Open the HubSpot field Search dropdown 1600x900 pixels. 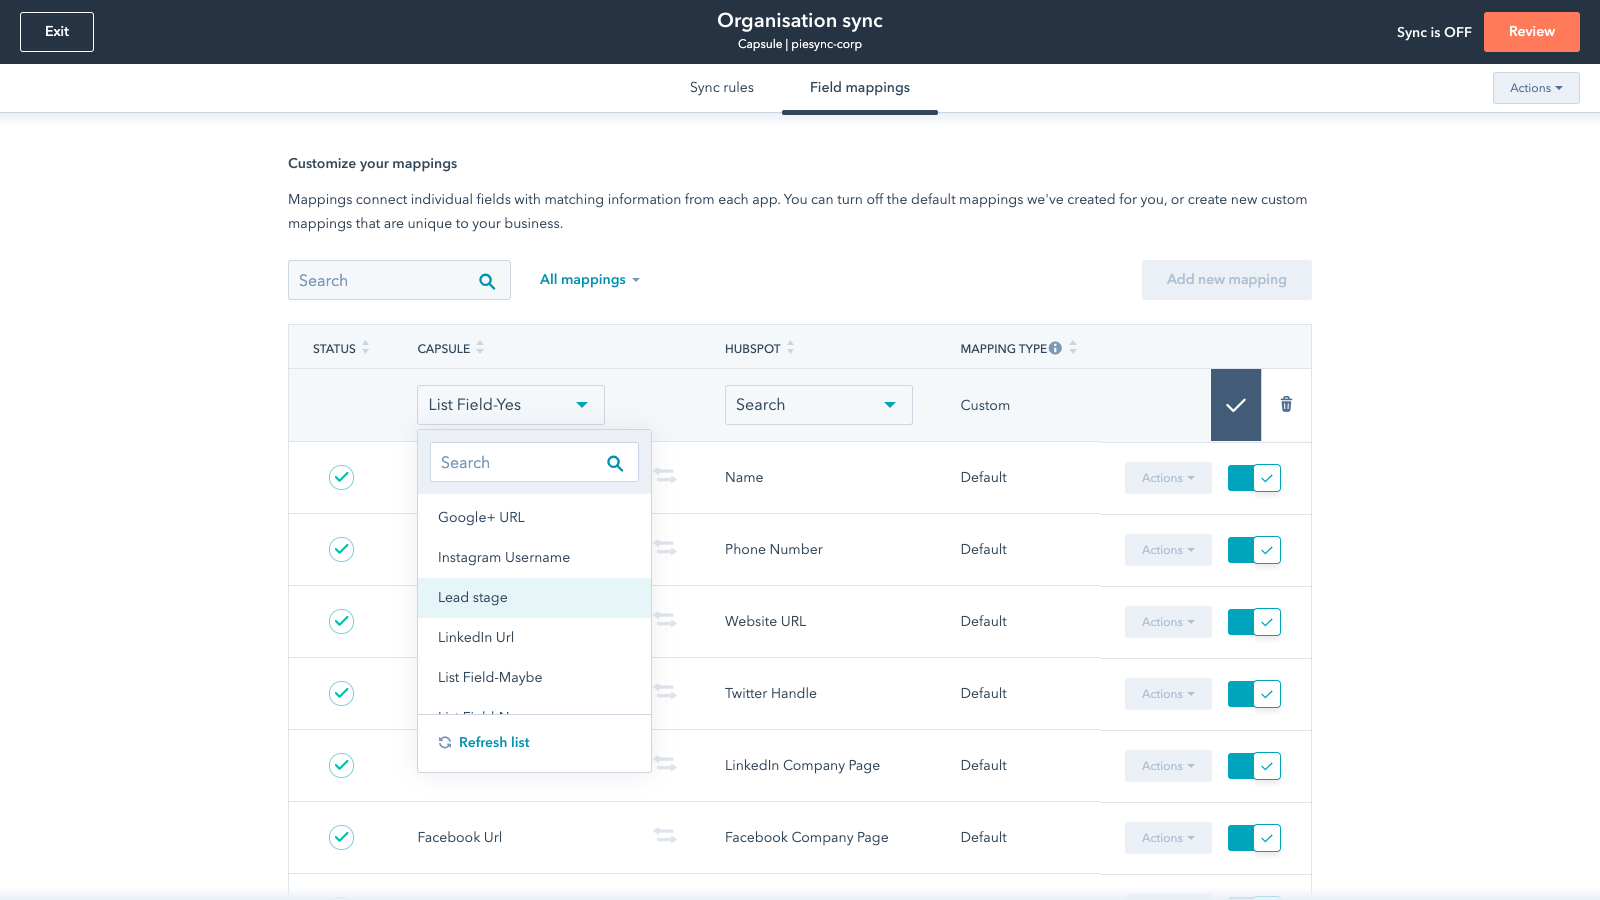818,405
